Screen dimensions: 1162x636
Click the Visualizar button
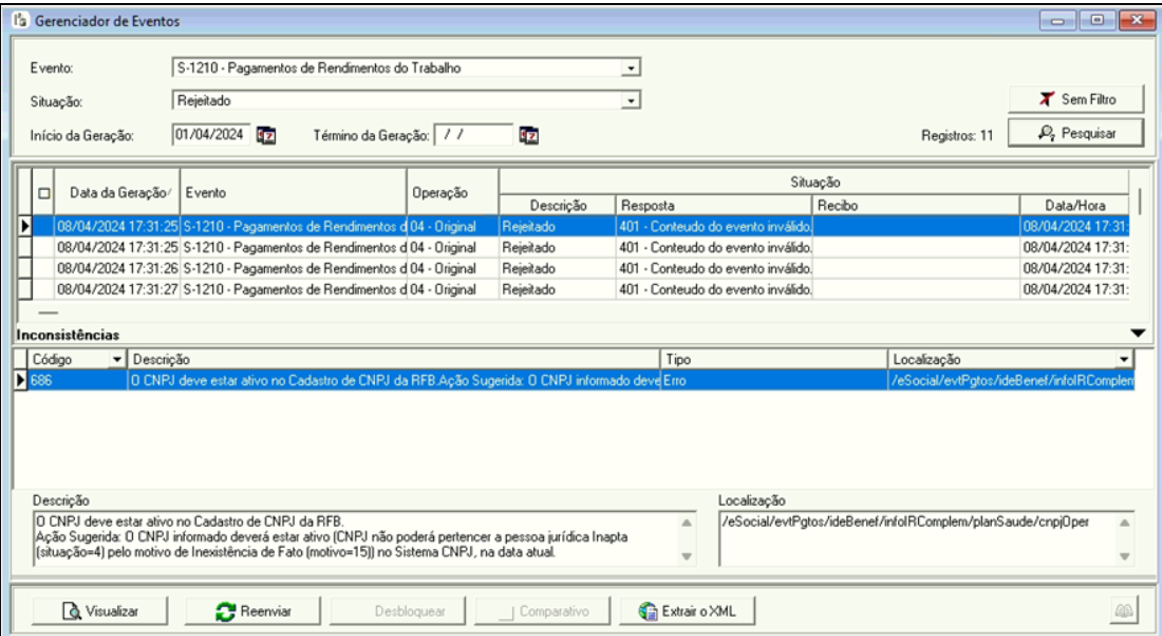click(99, 610)
